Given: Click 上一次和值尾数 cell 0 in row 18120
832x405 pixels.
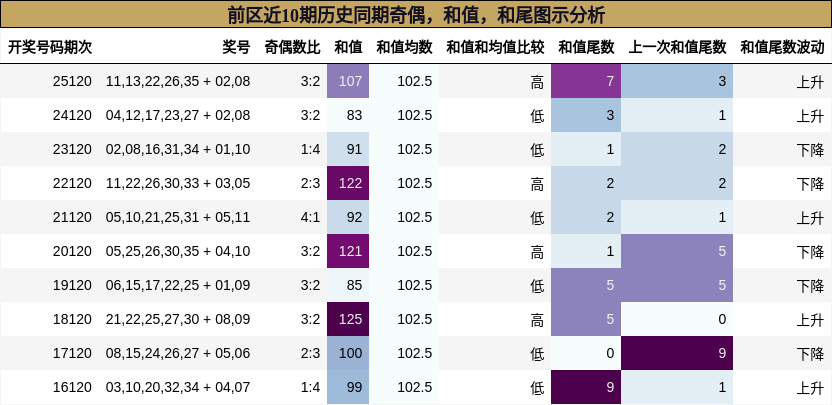Looking at the screenshot, I should (x=677, y=319).
